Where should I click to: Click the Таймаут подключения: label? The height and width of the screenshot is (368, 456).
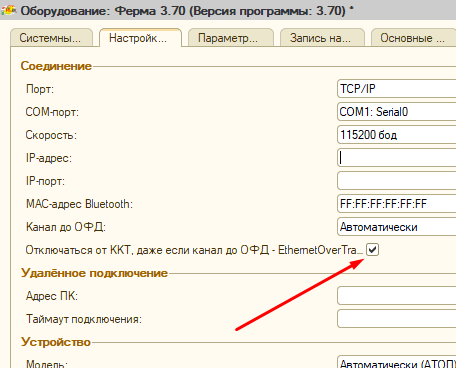[x=84, y=319]
